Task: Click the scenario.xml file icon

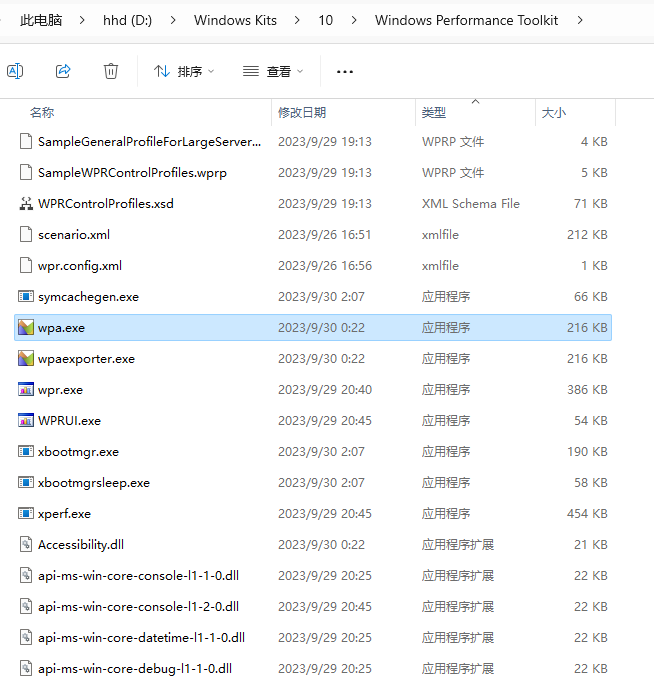Action: point(26,234)
